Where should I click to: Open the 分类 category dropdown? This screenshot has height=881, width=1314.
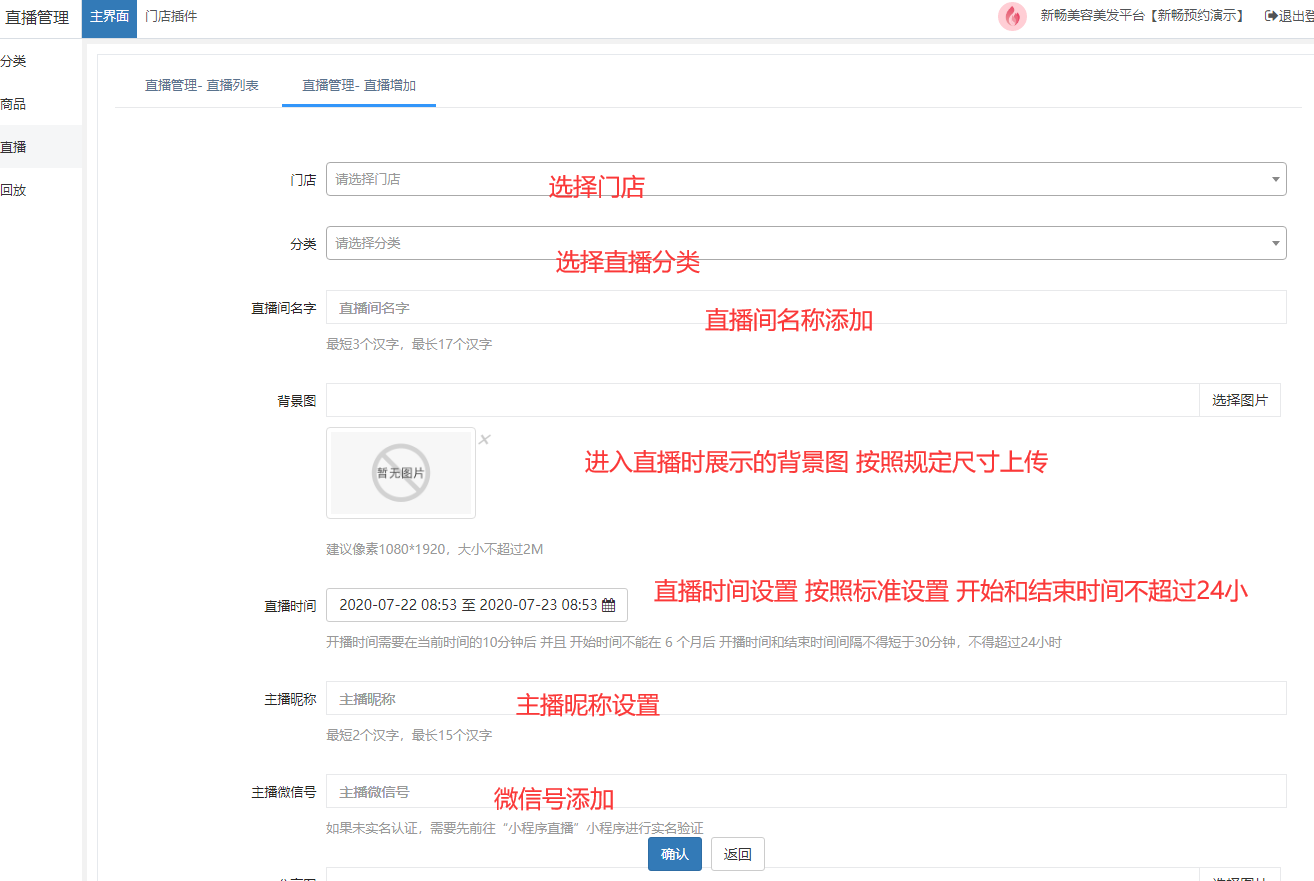pos(806,243)
